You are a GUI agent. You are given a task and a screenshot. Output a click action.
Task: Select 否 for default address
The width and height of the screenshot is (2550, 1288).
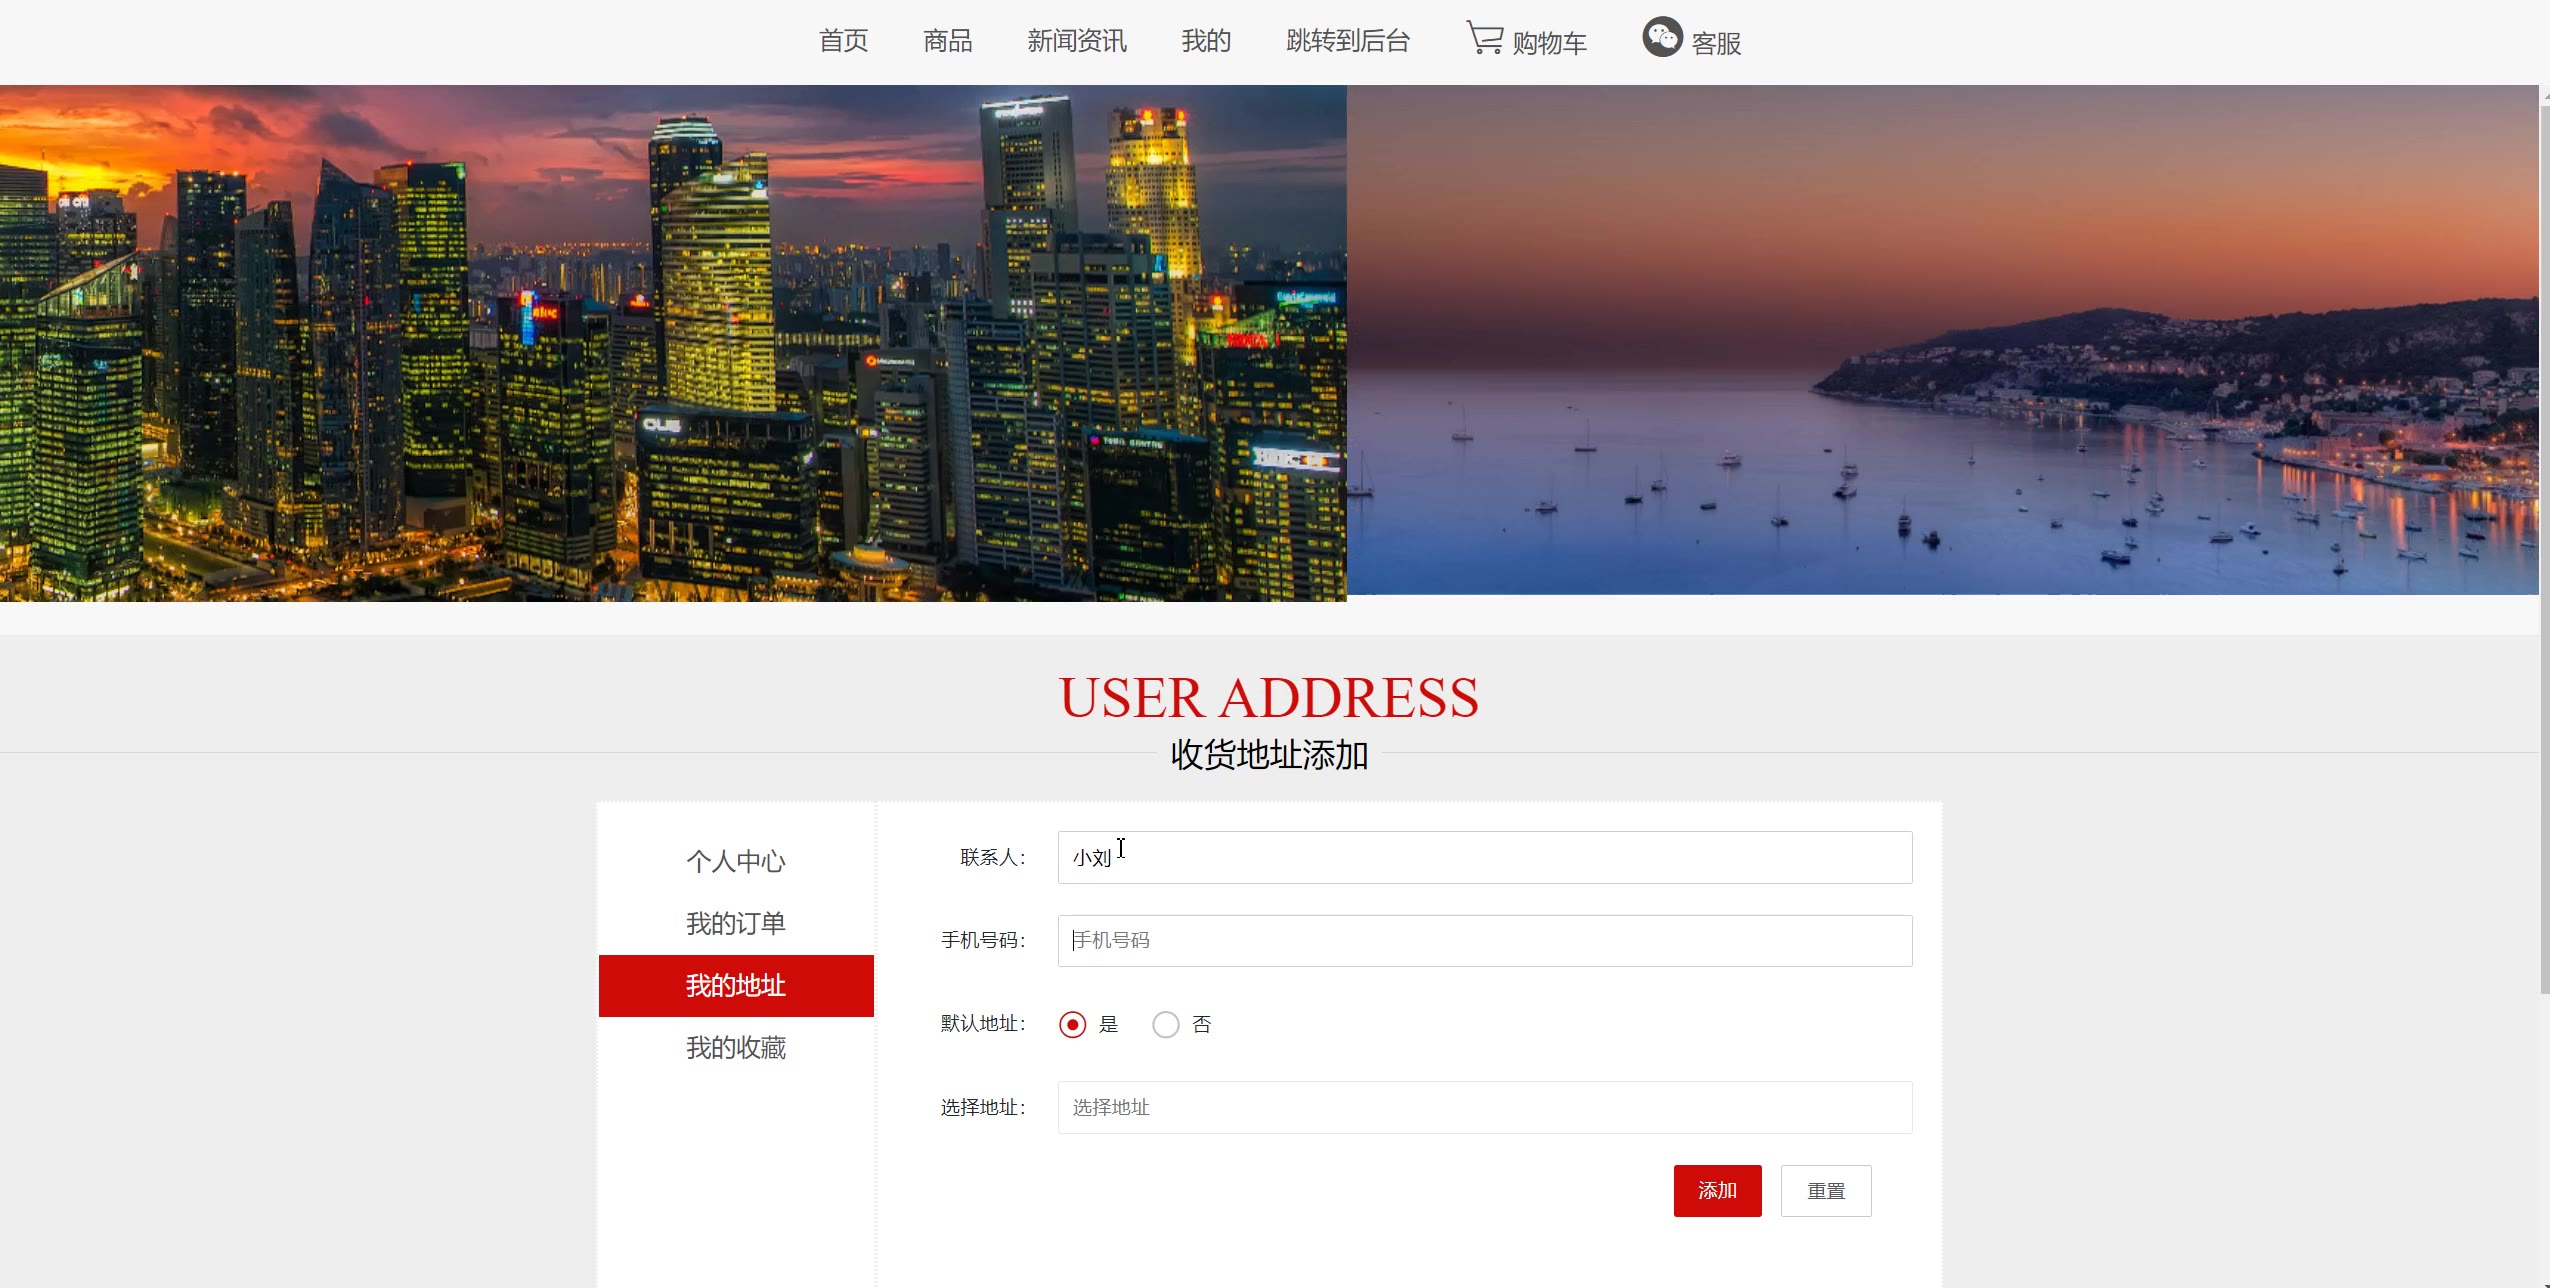[1165, 1025]
